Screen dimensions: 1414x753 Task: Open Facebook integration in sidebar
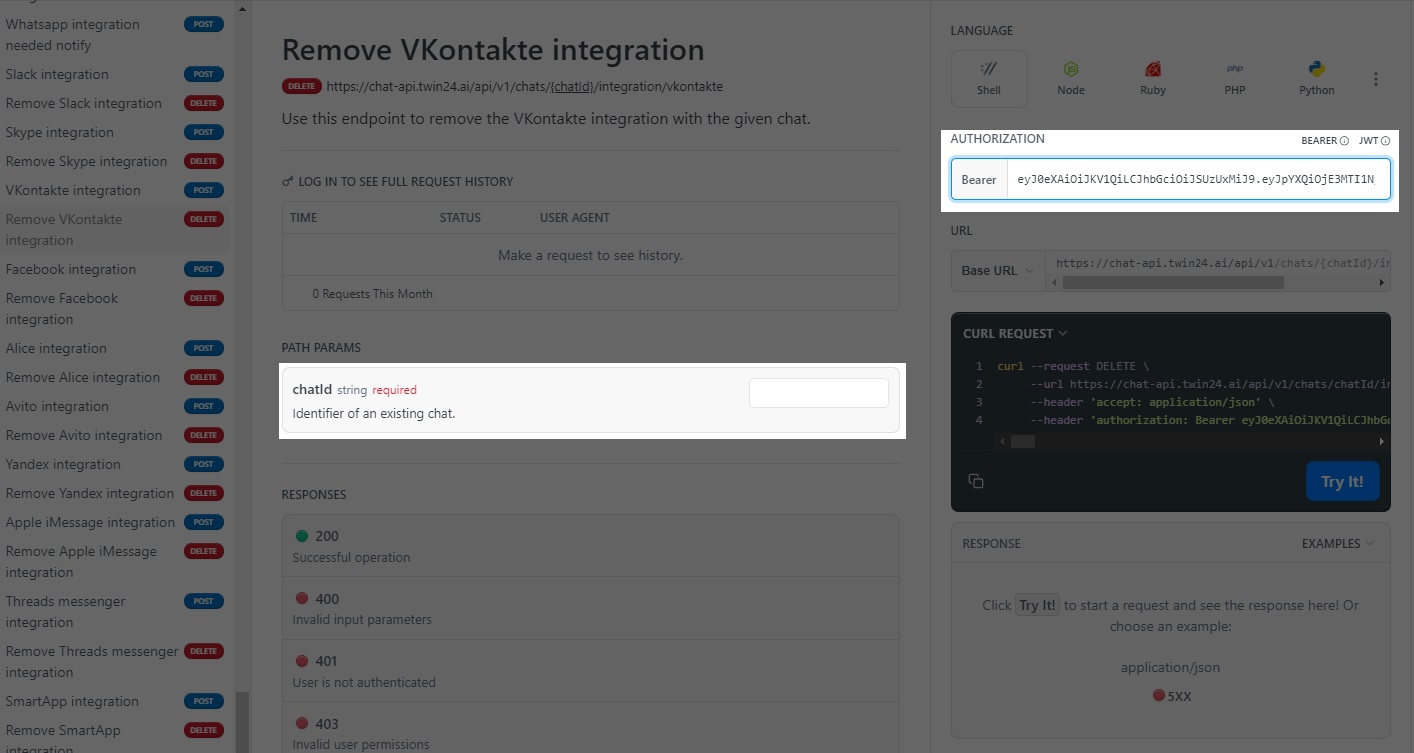115,269
